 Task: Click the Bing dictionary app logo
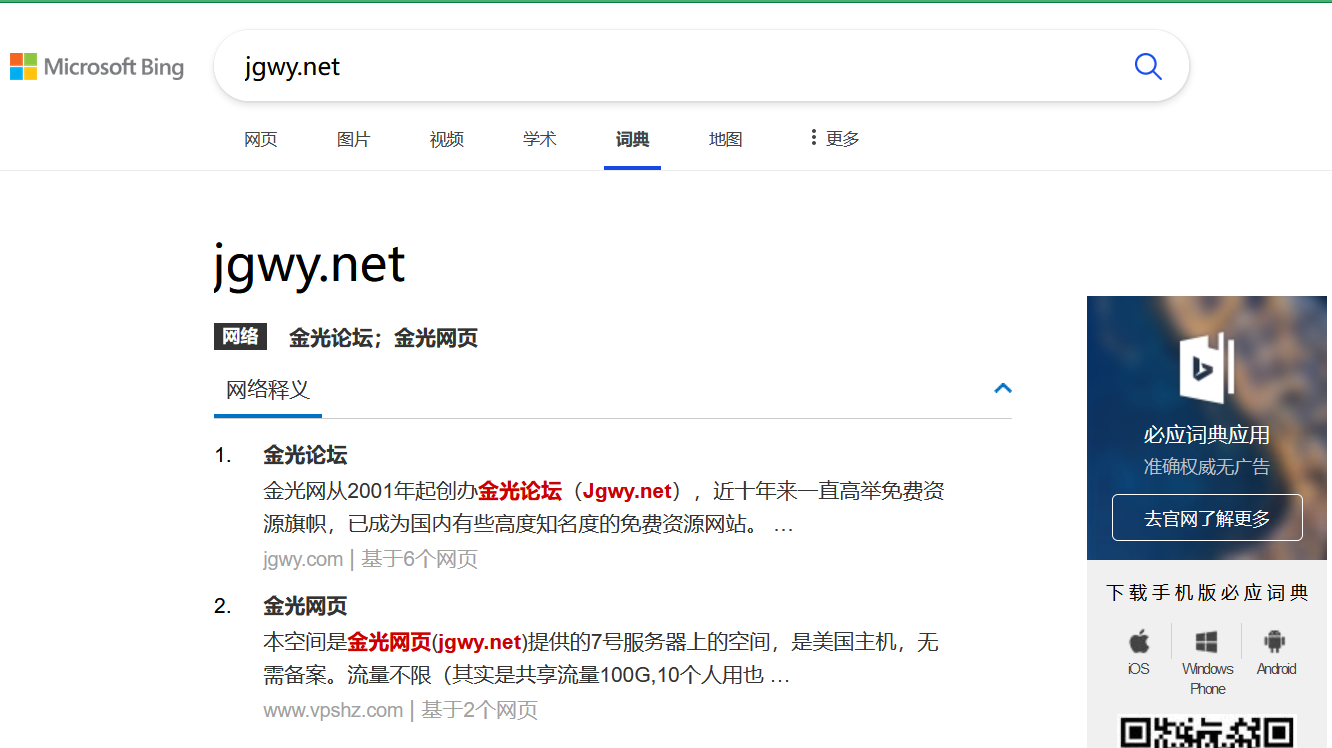pos(1207,366)
